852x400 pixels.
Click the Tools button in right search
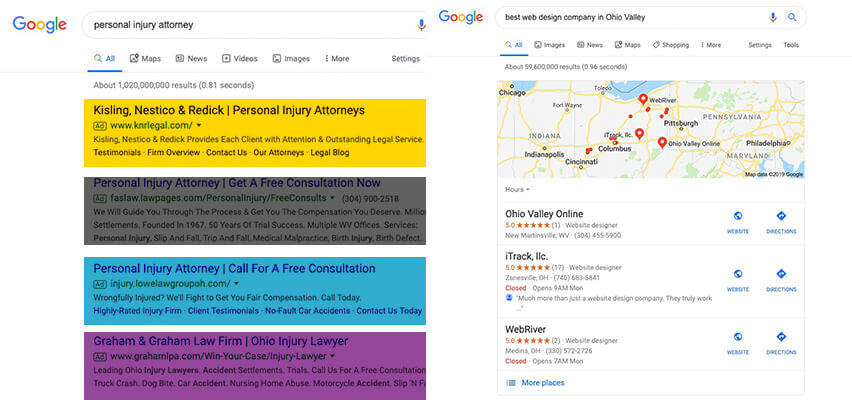[791, 45]
